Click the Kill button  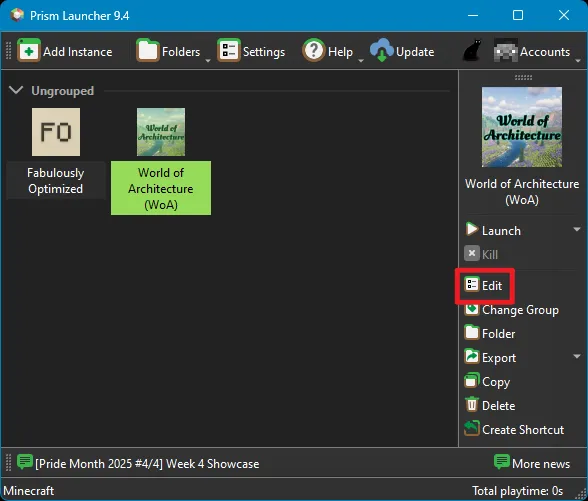481,254
